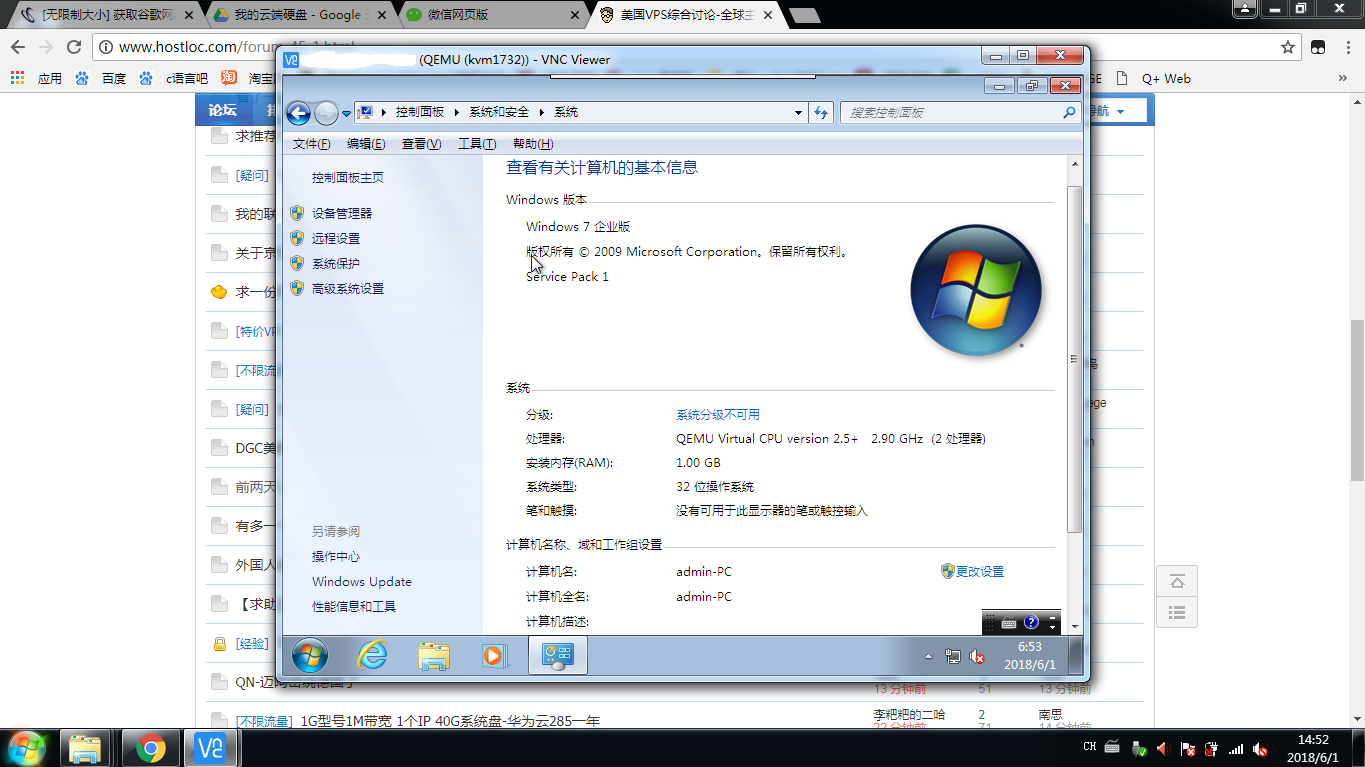Open Windows Media Player on the remote taskbar
The image size is (1365, 767).
coord(495,655)
